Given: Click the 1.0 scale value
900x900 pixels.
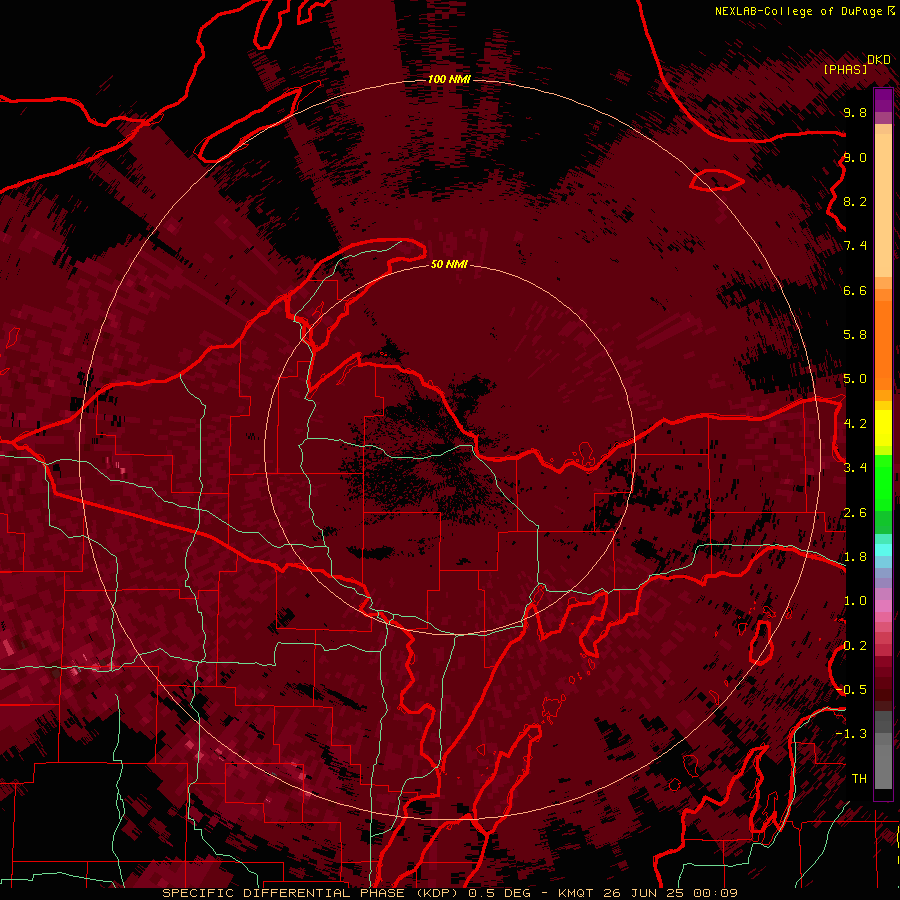Looking at the screenshot, I should (855, 601).
